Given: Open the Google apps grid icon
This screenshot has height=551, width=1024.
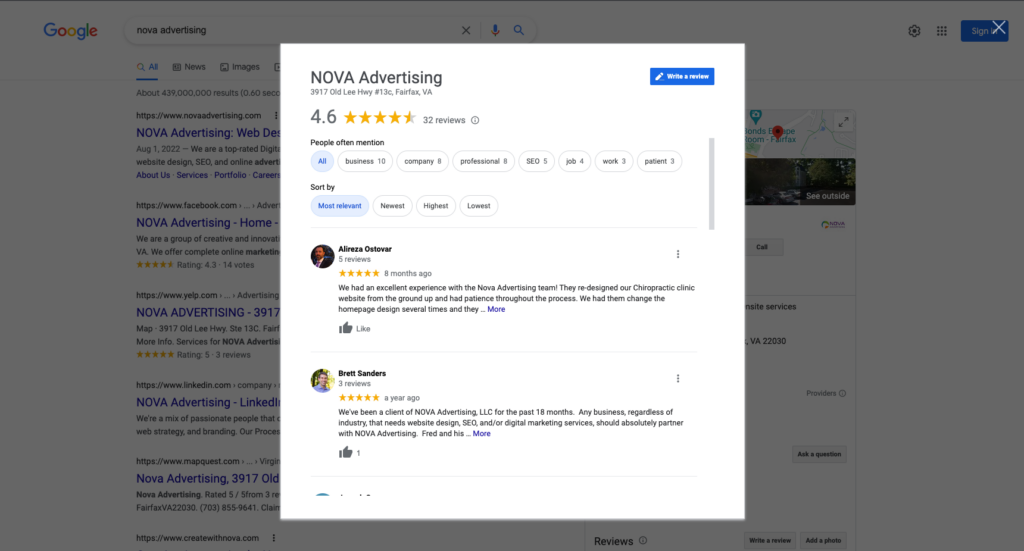Looking at the screenshot, I should (942, 31).
